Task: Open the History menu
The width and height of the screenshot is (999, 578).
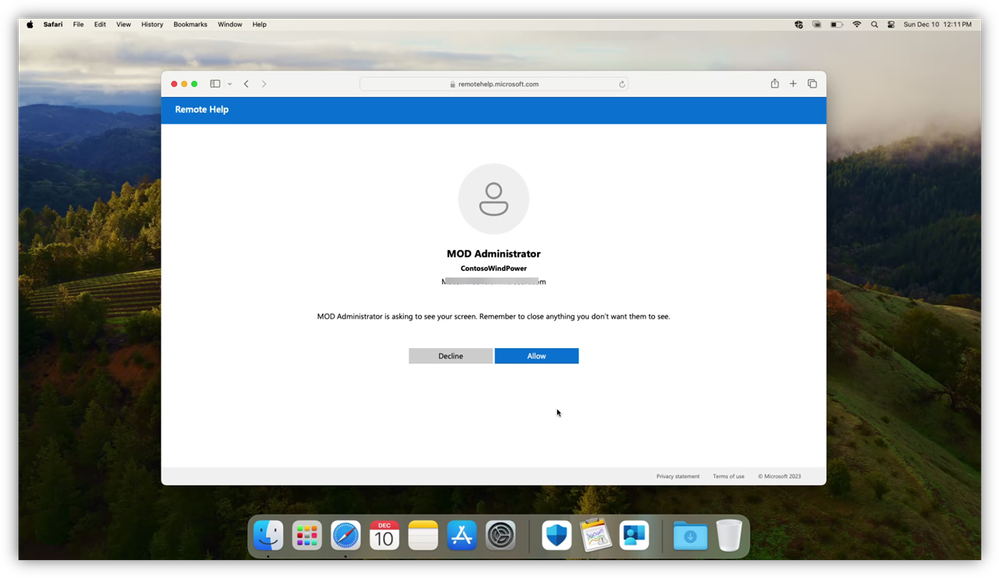Action: [x=152, y=25]
